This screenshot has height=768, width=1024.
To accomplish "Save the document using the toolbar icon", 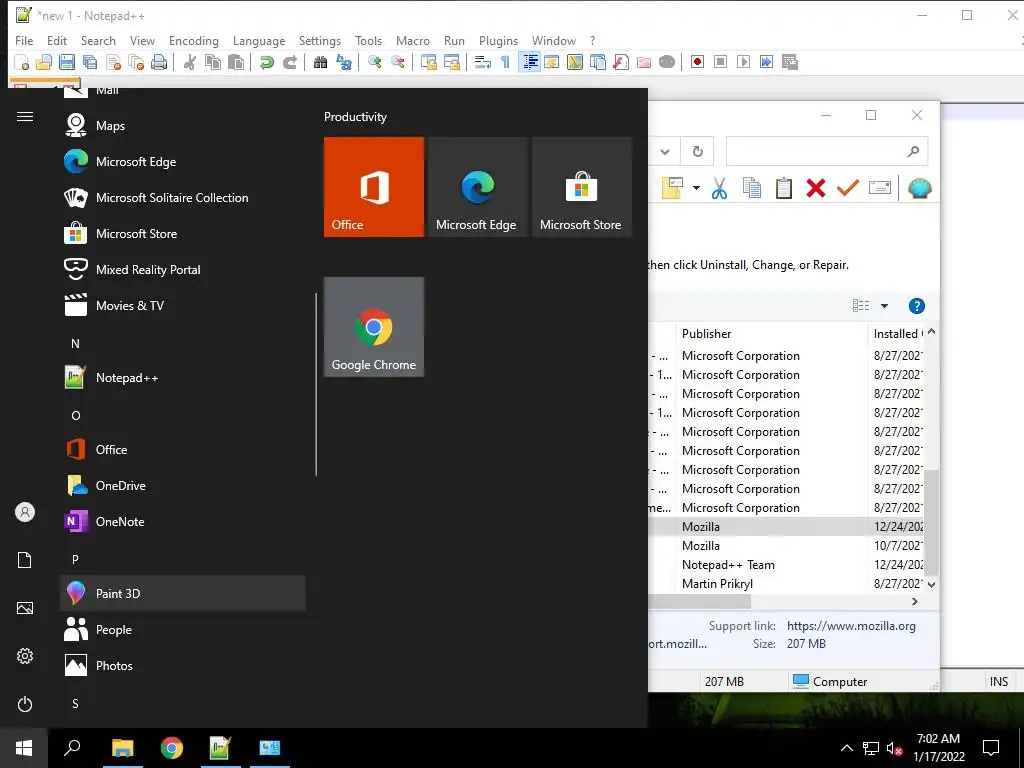I will 67,62.
